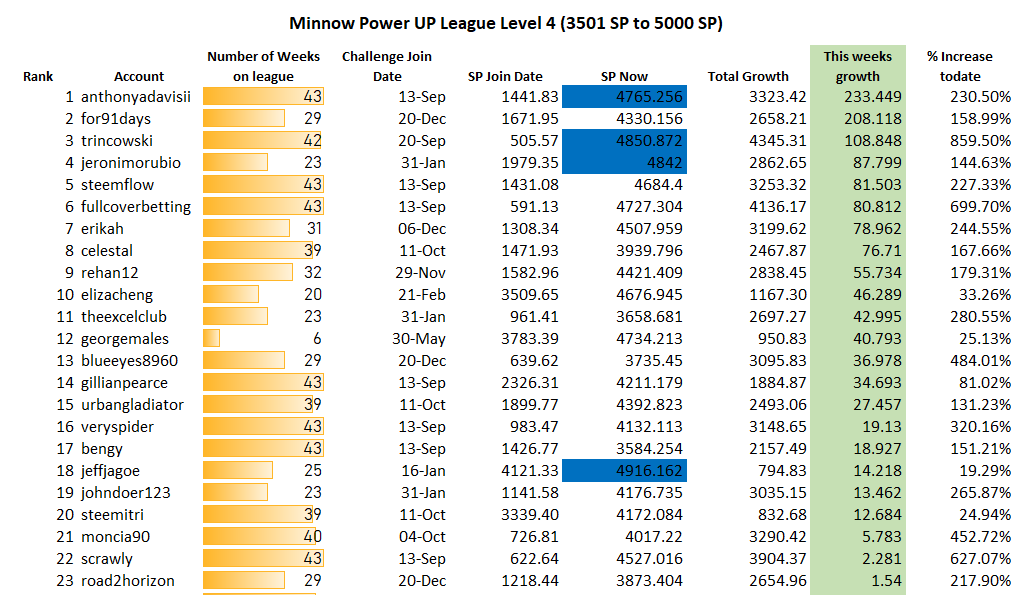1015x595 pixels.
Task: Click join date cell 29-Nov
Action: click(420, 273)
